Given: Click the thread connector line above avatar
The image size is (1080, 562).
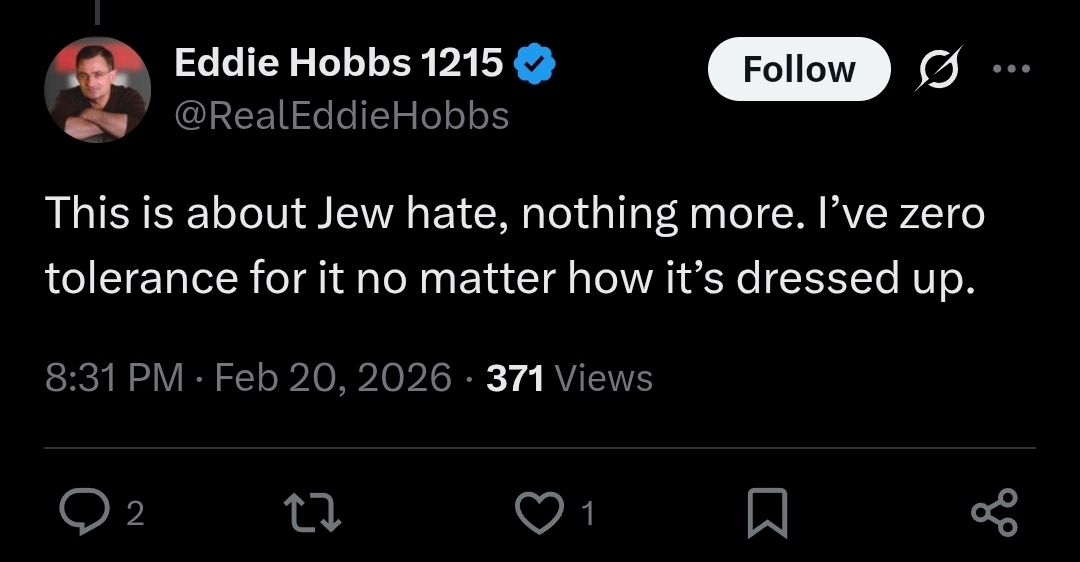Looking at the screenshot, I should (97, 12).
